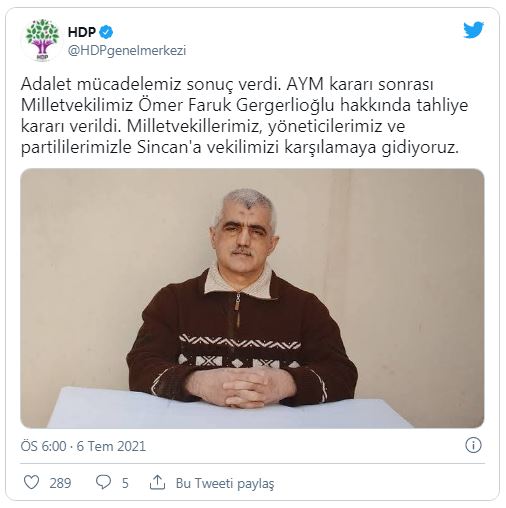Click the word Sincan'a in tweet
The image size is (506, 508).
pos(169,147)
